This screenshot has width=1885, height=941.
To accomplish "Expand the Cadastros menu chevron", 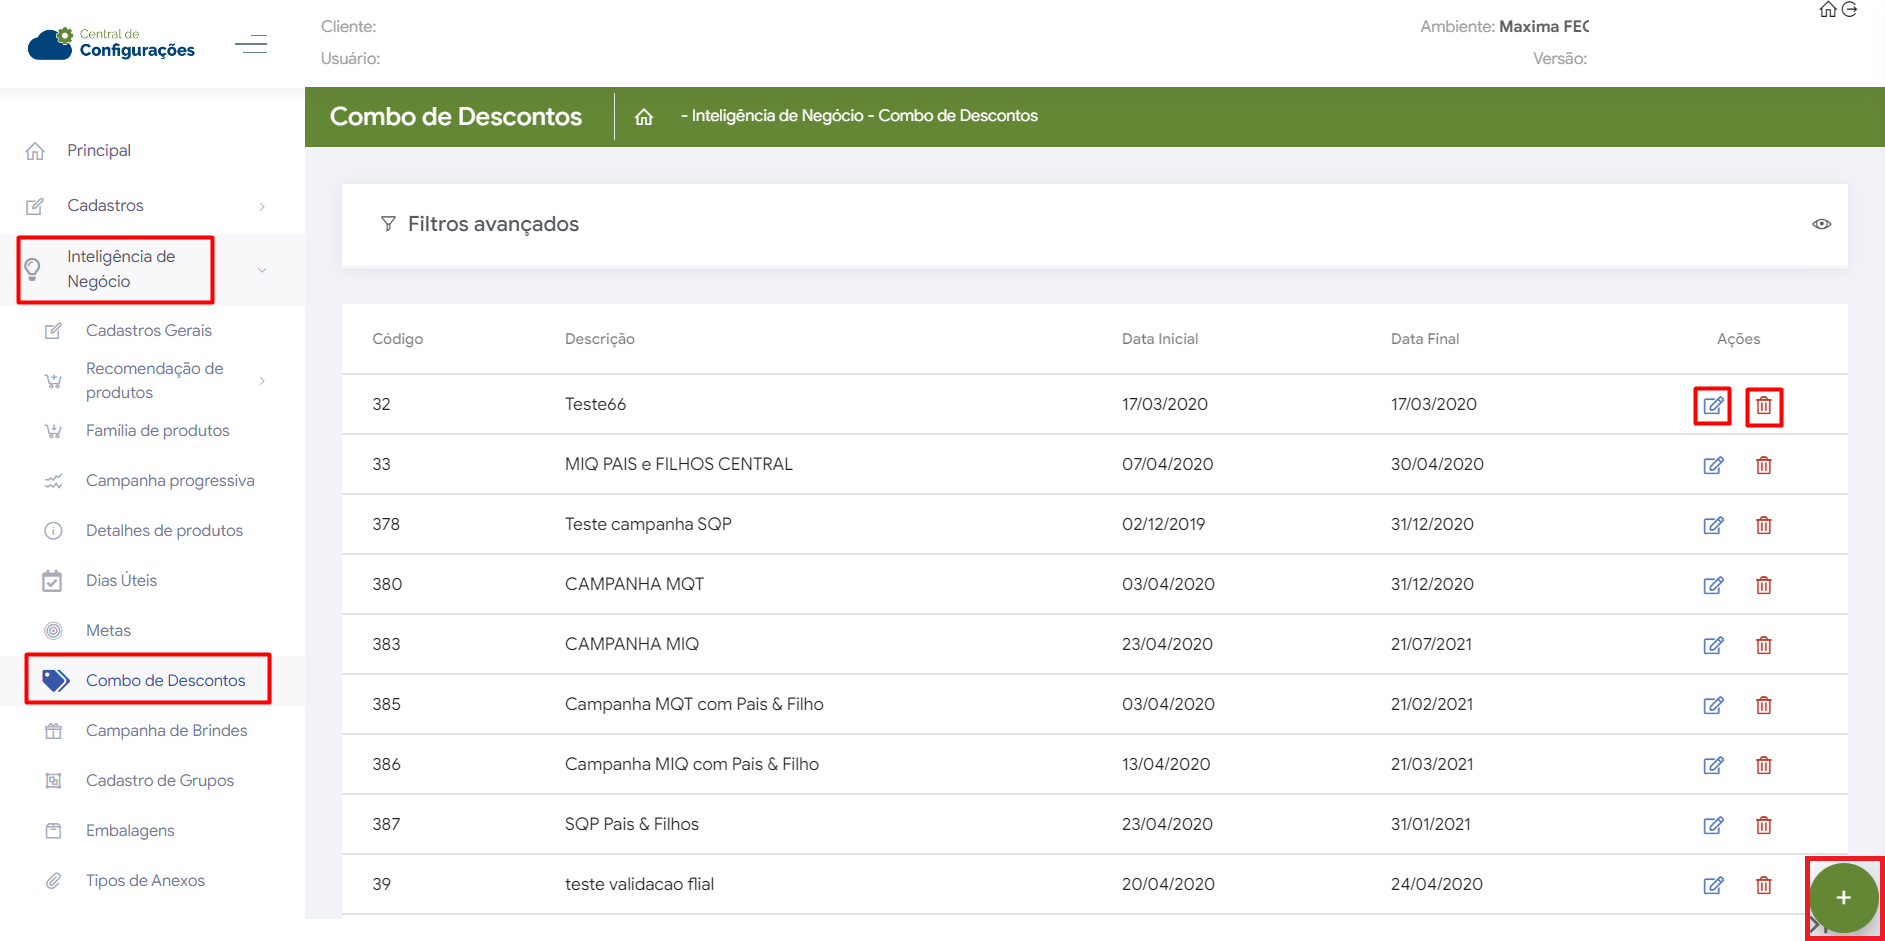I will [x=262, y=206].
